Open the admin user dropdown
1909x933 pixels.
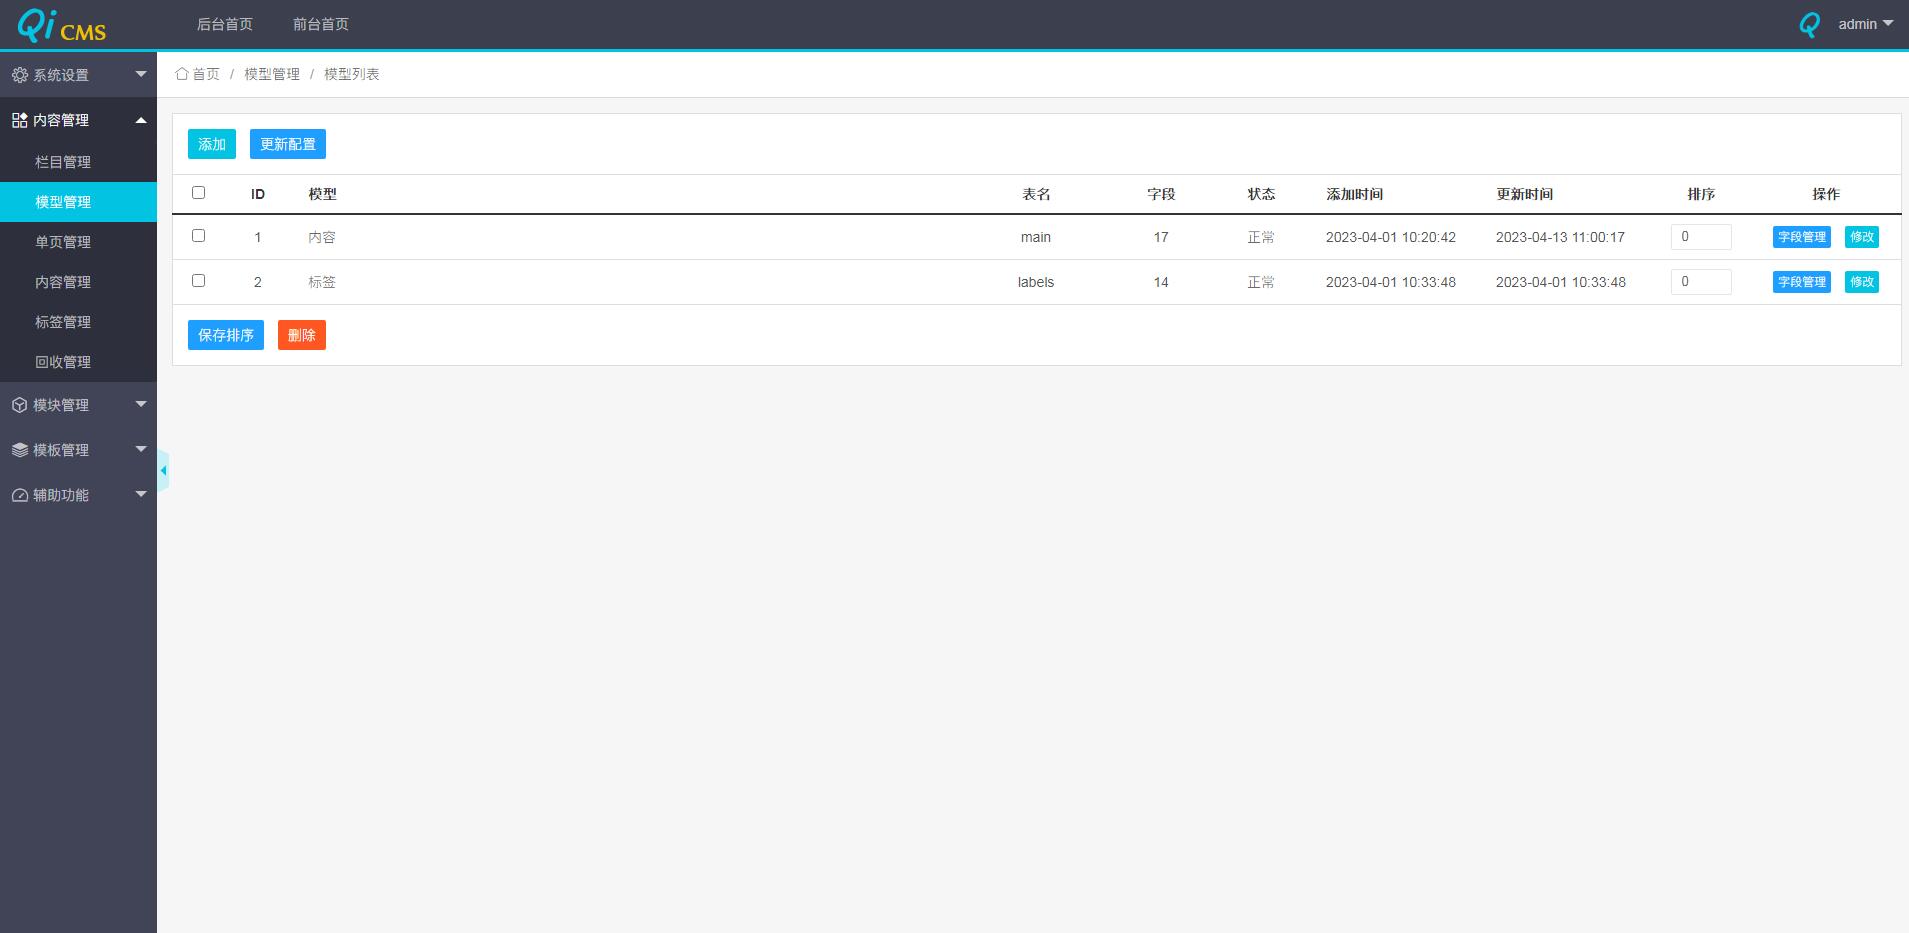click(x=1865, y=24)
